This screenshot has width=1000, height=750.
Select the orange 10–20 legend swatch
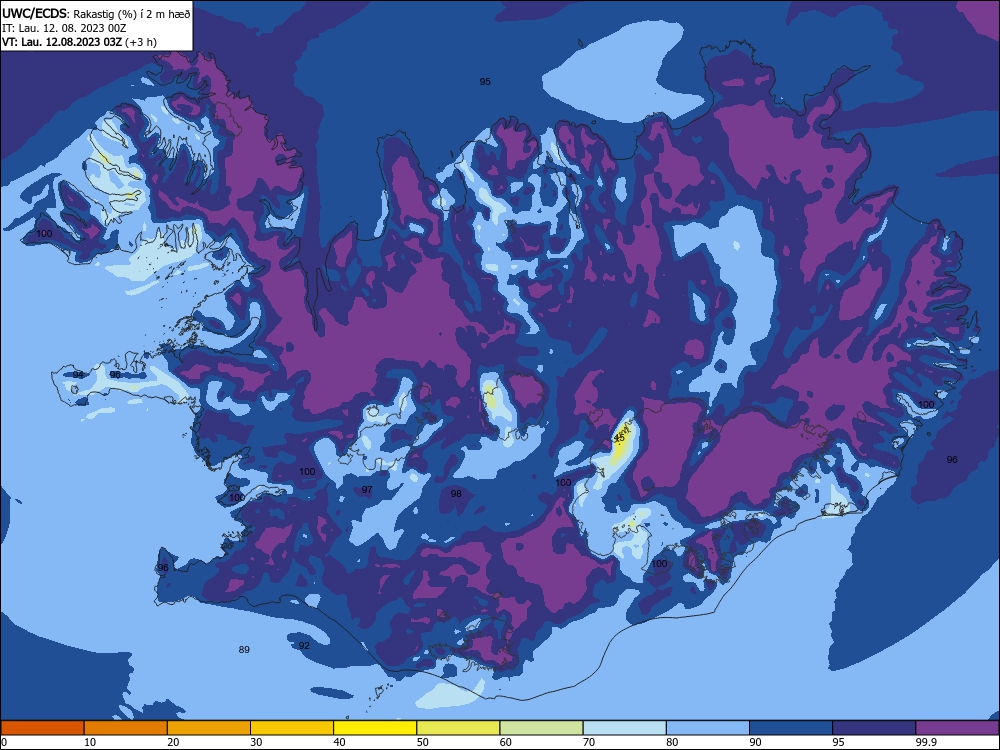126,728
